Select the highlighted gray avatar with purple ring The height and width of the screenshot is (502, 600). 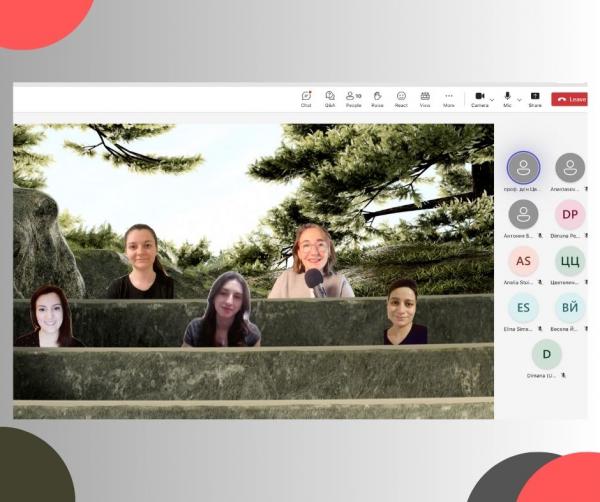(523, 168)
